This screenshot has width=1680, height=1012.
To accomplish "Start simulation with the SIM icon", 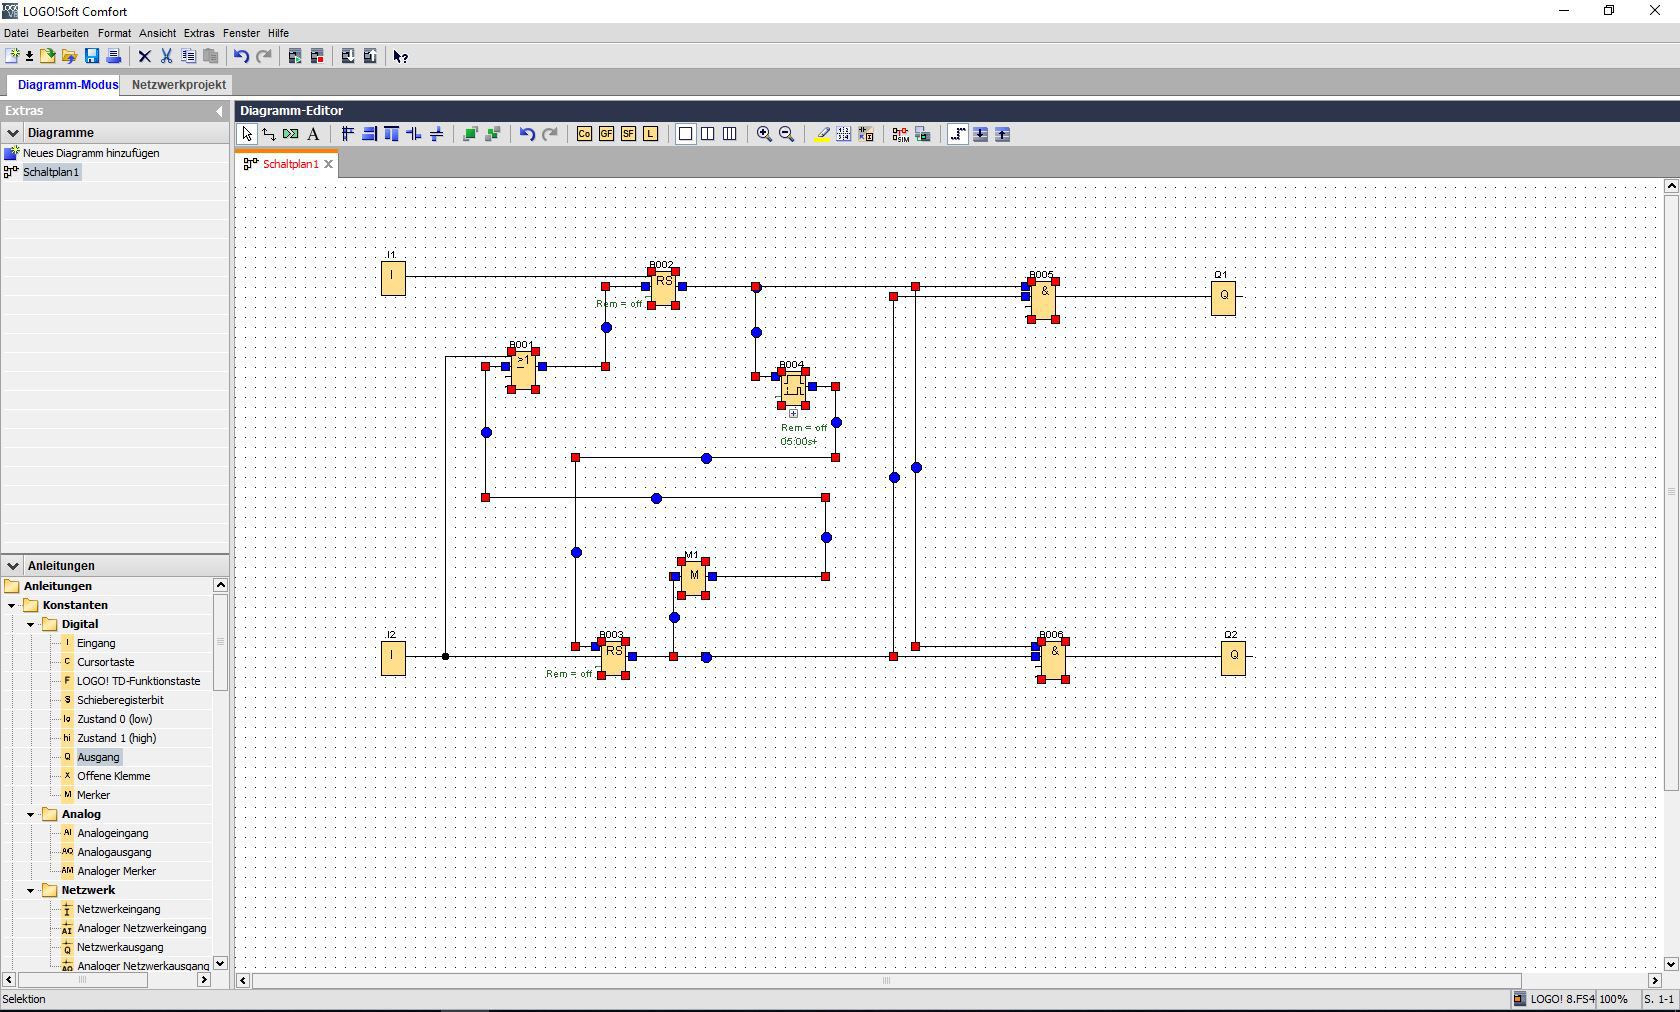I will pyautogui.click(x=900, y=134).
